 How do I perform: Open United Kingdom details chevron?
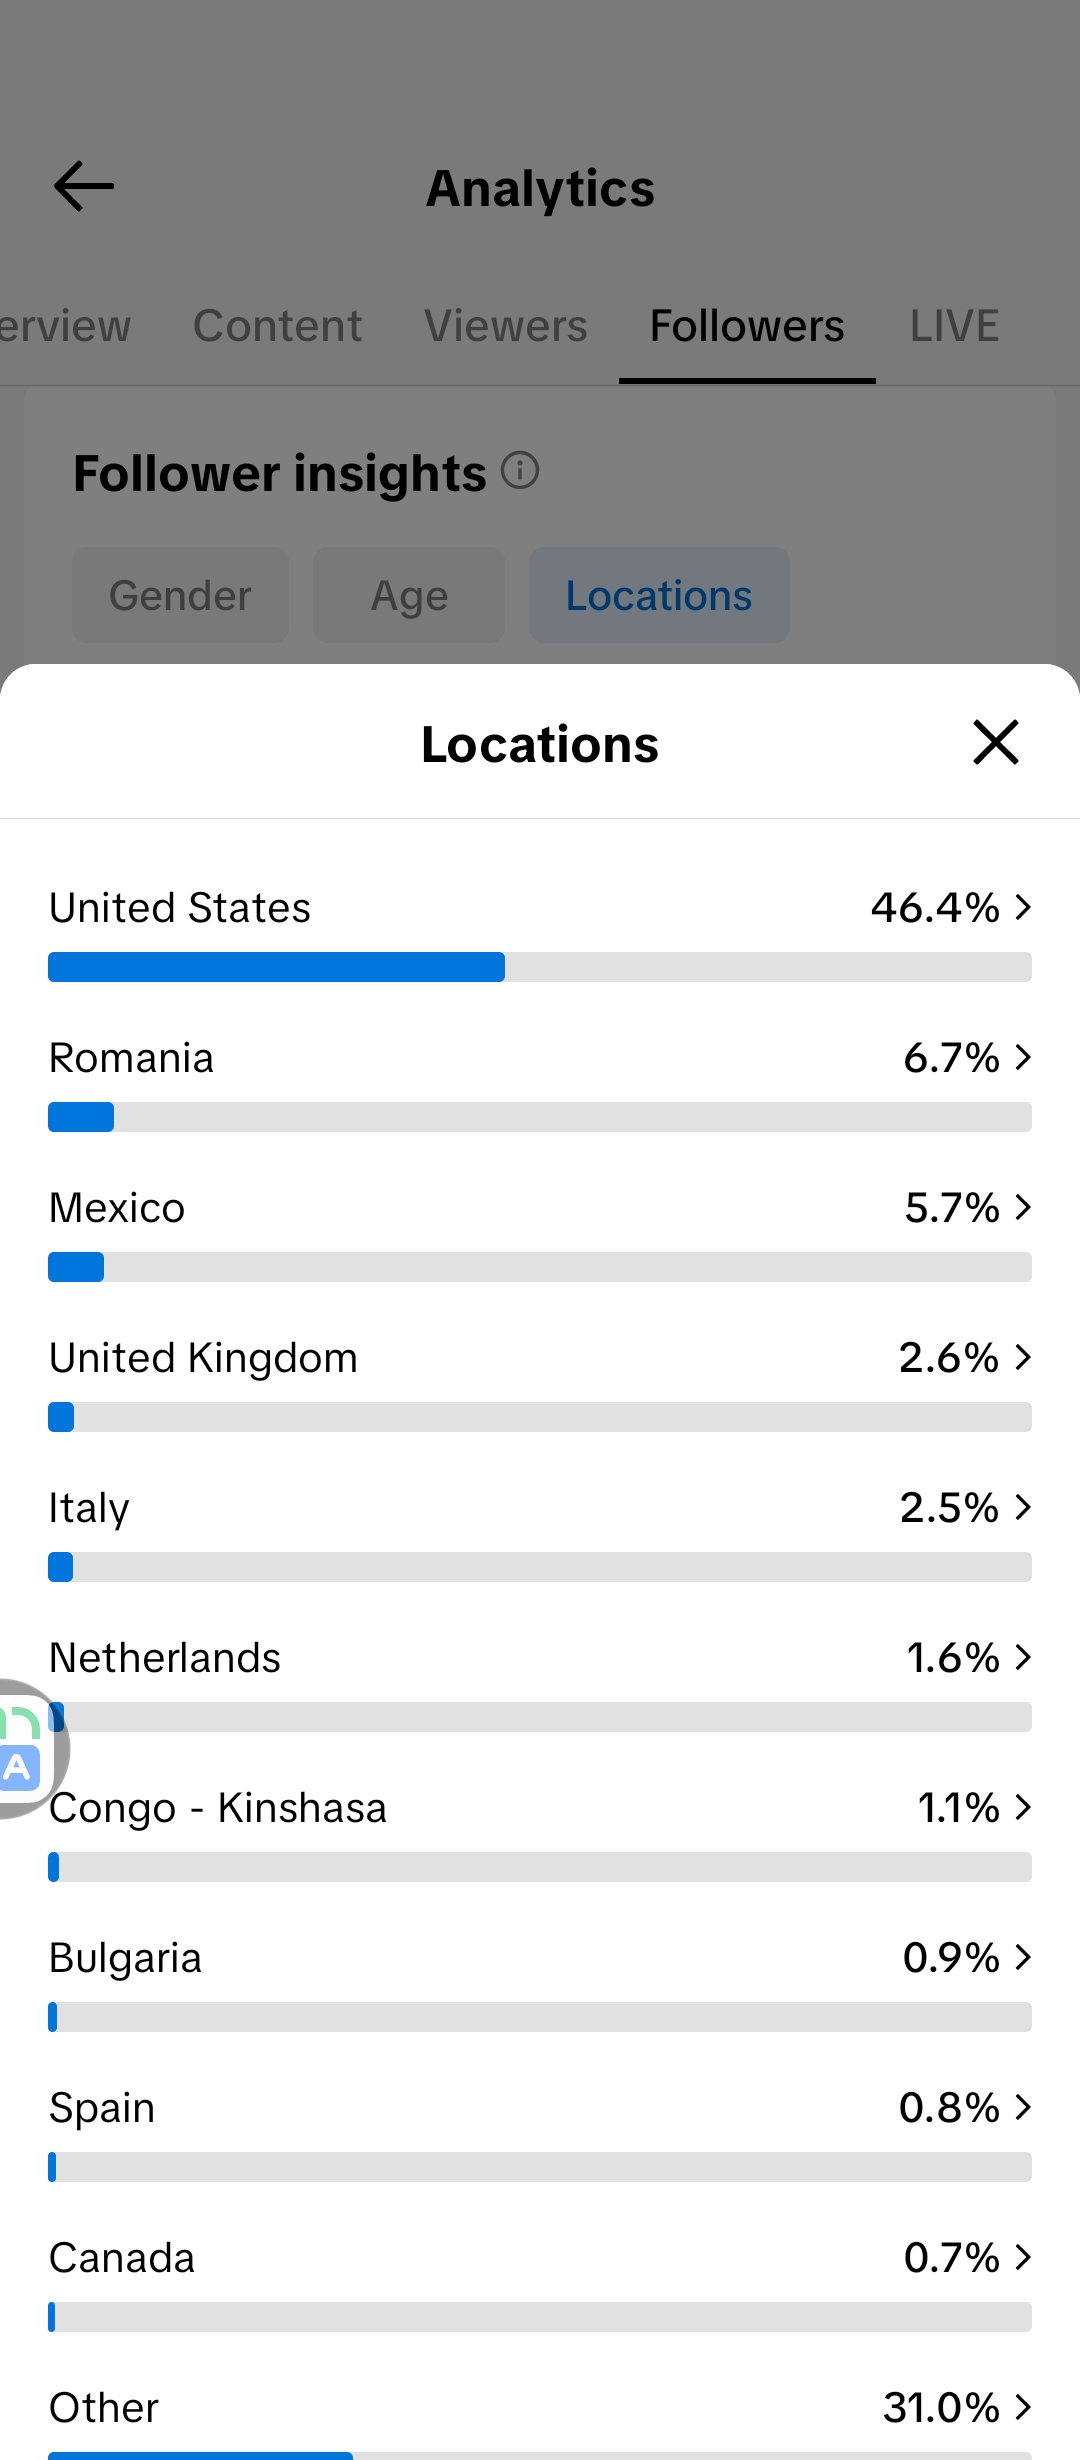(1023, 1357)
